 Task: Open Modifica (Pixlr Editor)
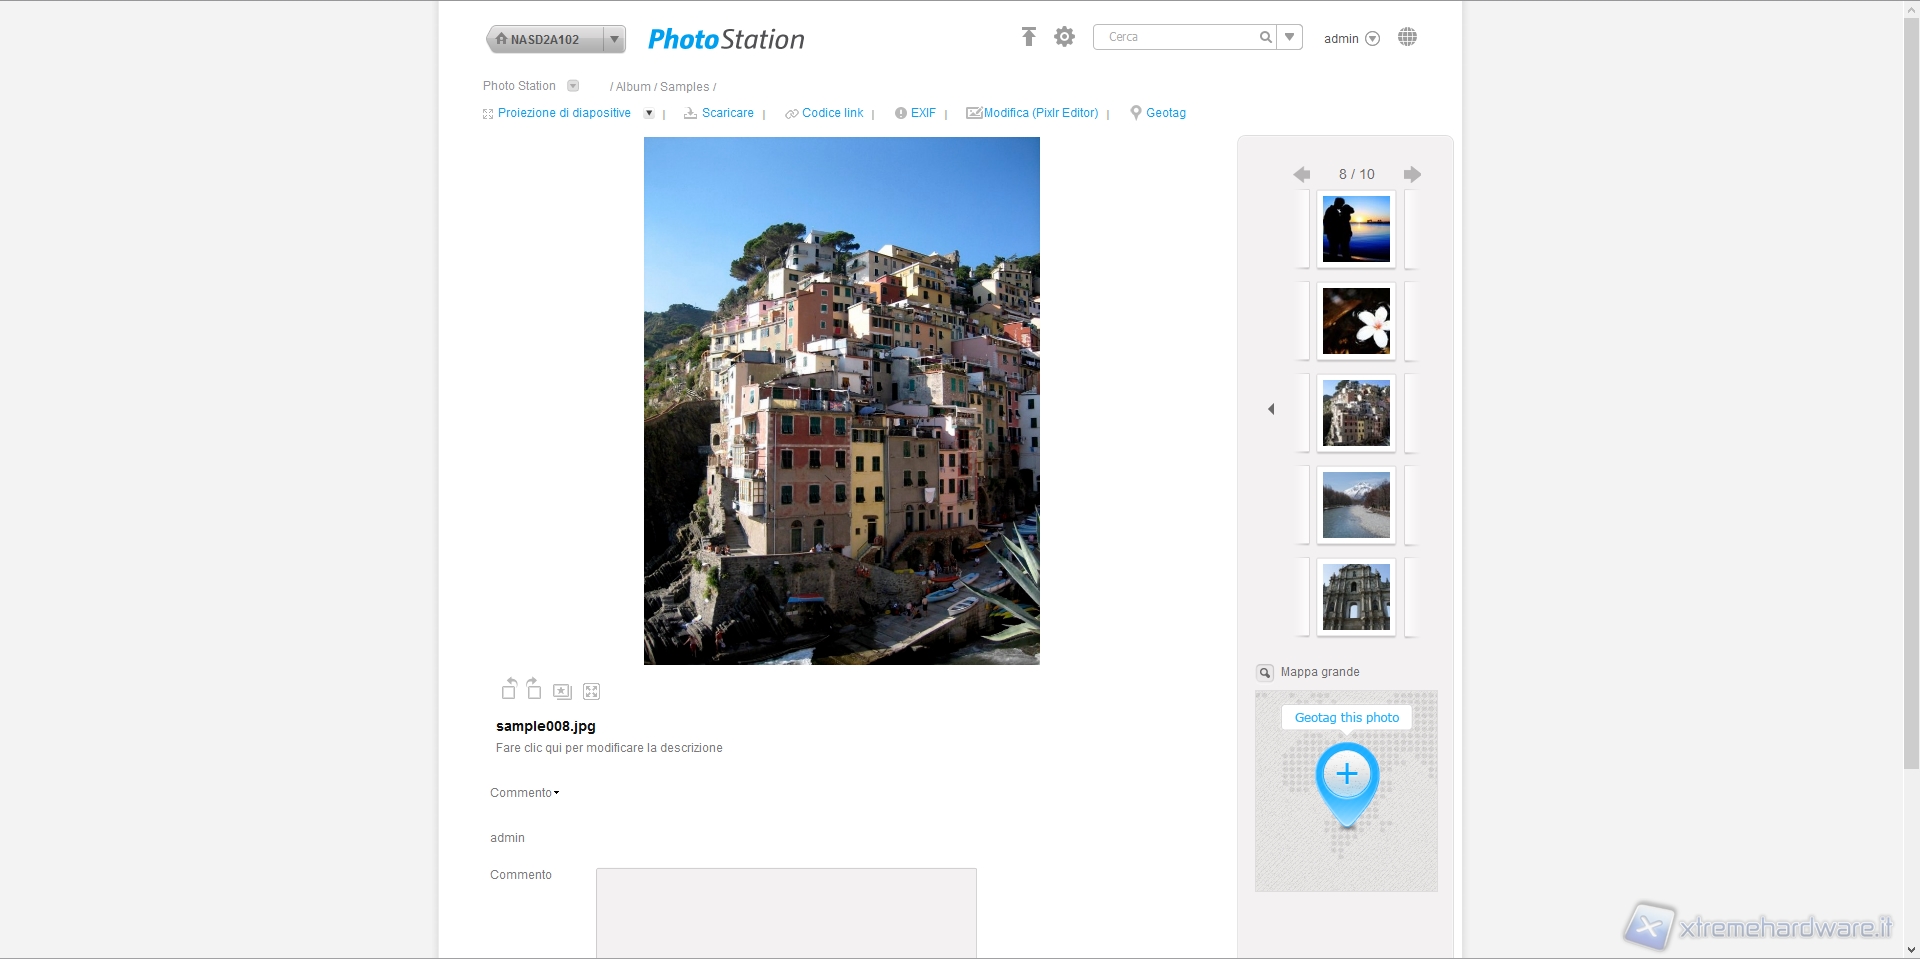click(x=1040, y=113)
